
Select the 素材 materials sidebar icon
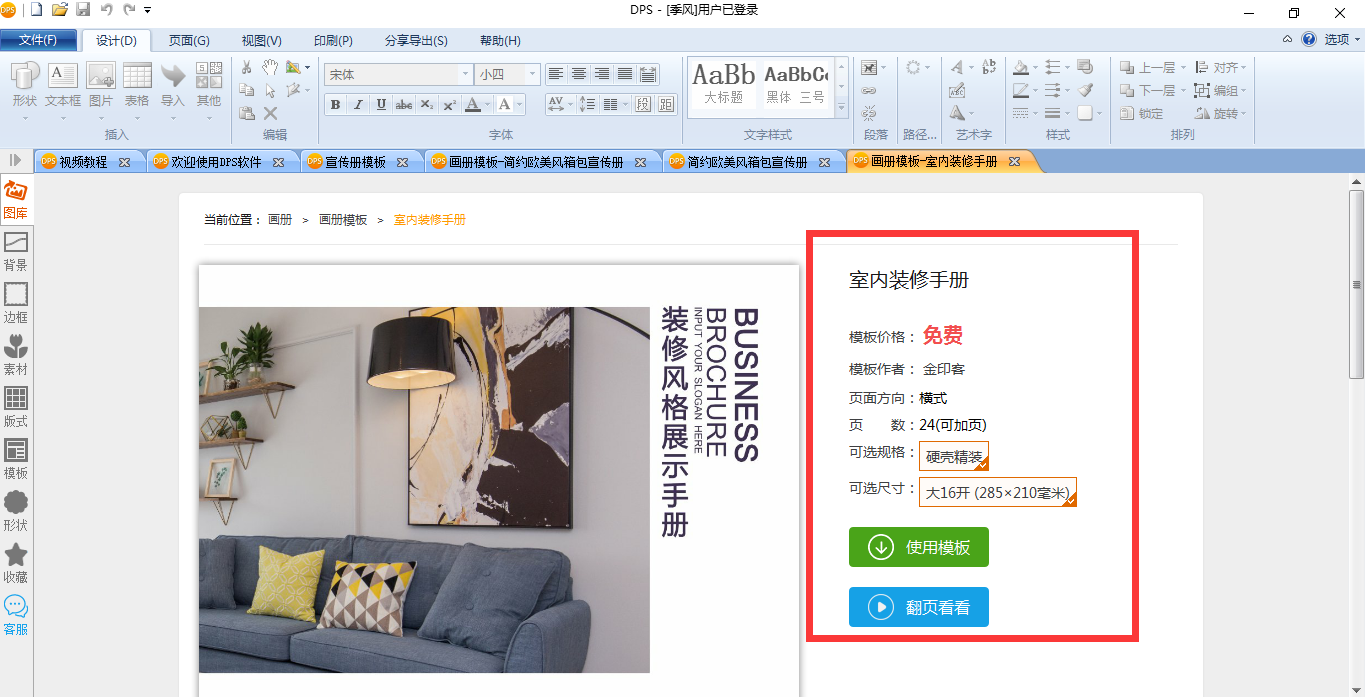(x=16, y=355)
